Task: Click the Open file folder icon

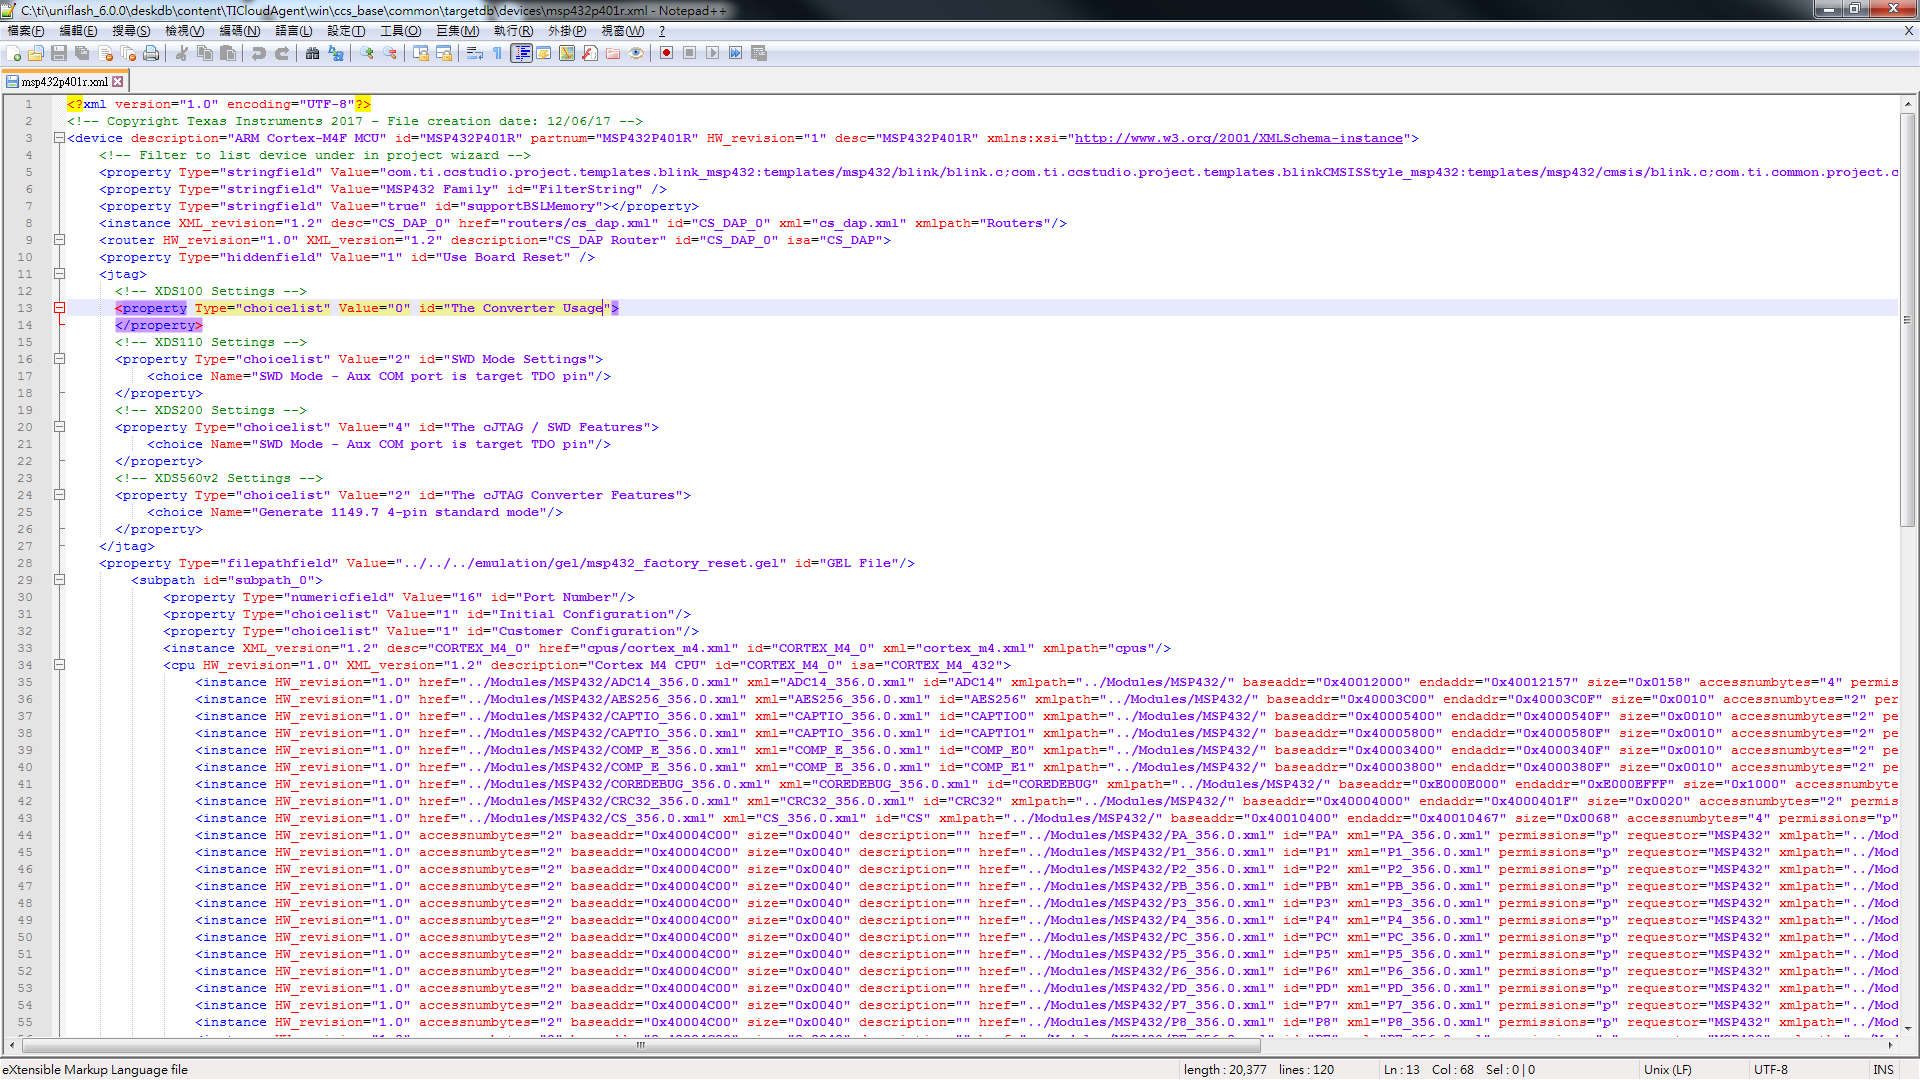Action: coord(36,53)
